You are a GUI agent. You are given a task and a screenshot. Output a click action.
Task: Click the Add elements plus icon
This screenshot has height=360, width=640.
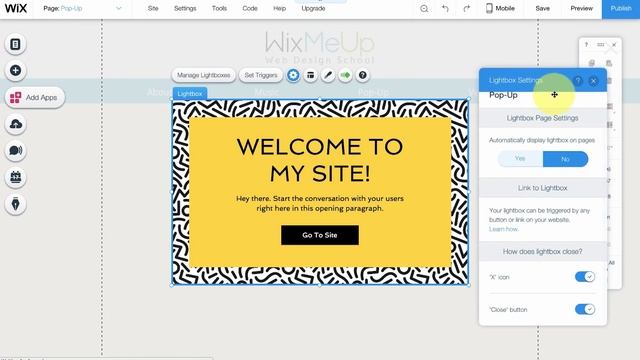(x=16, y=71)
